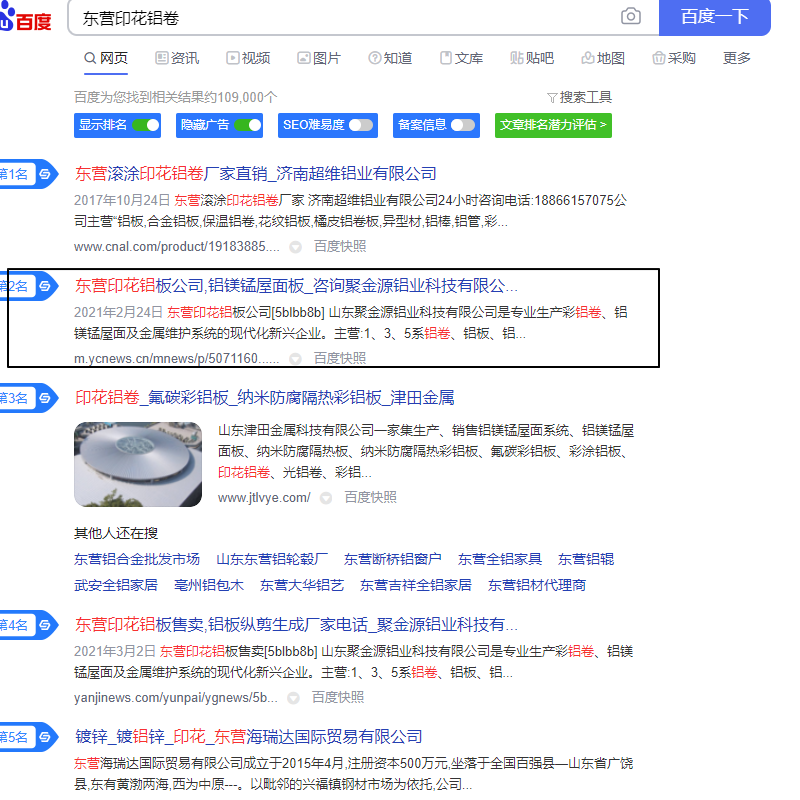Click the rank 5 badge icon
800x800 pixels.
[45, 737]
